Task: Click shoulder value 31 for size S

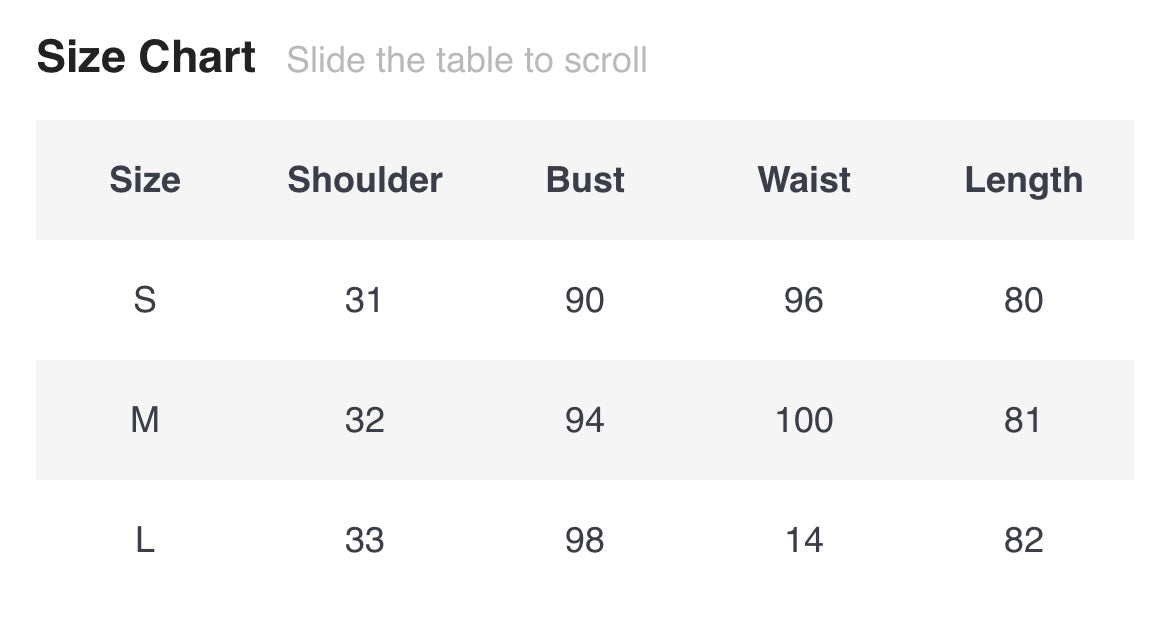Action: coord(364,300)
